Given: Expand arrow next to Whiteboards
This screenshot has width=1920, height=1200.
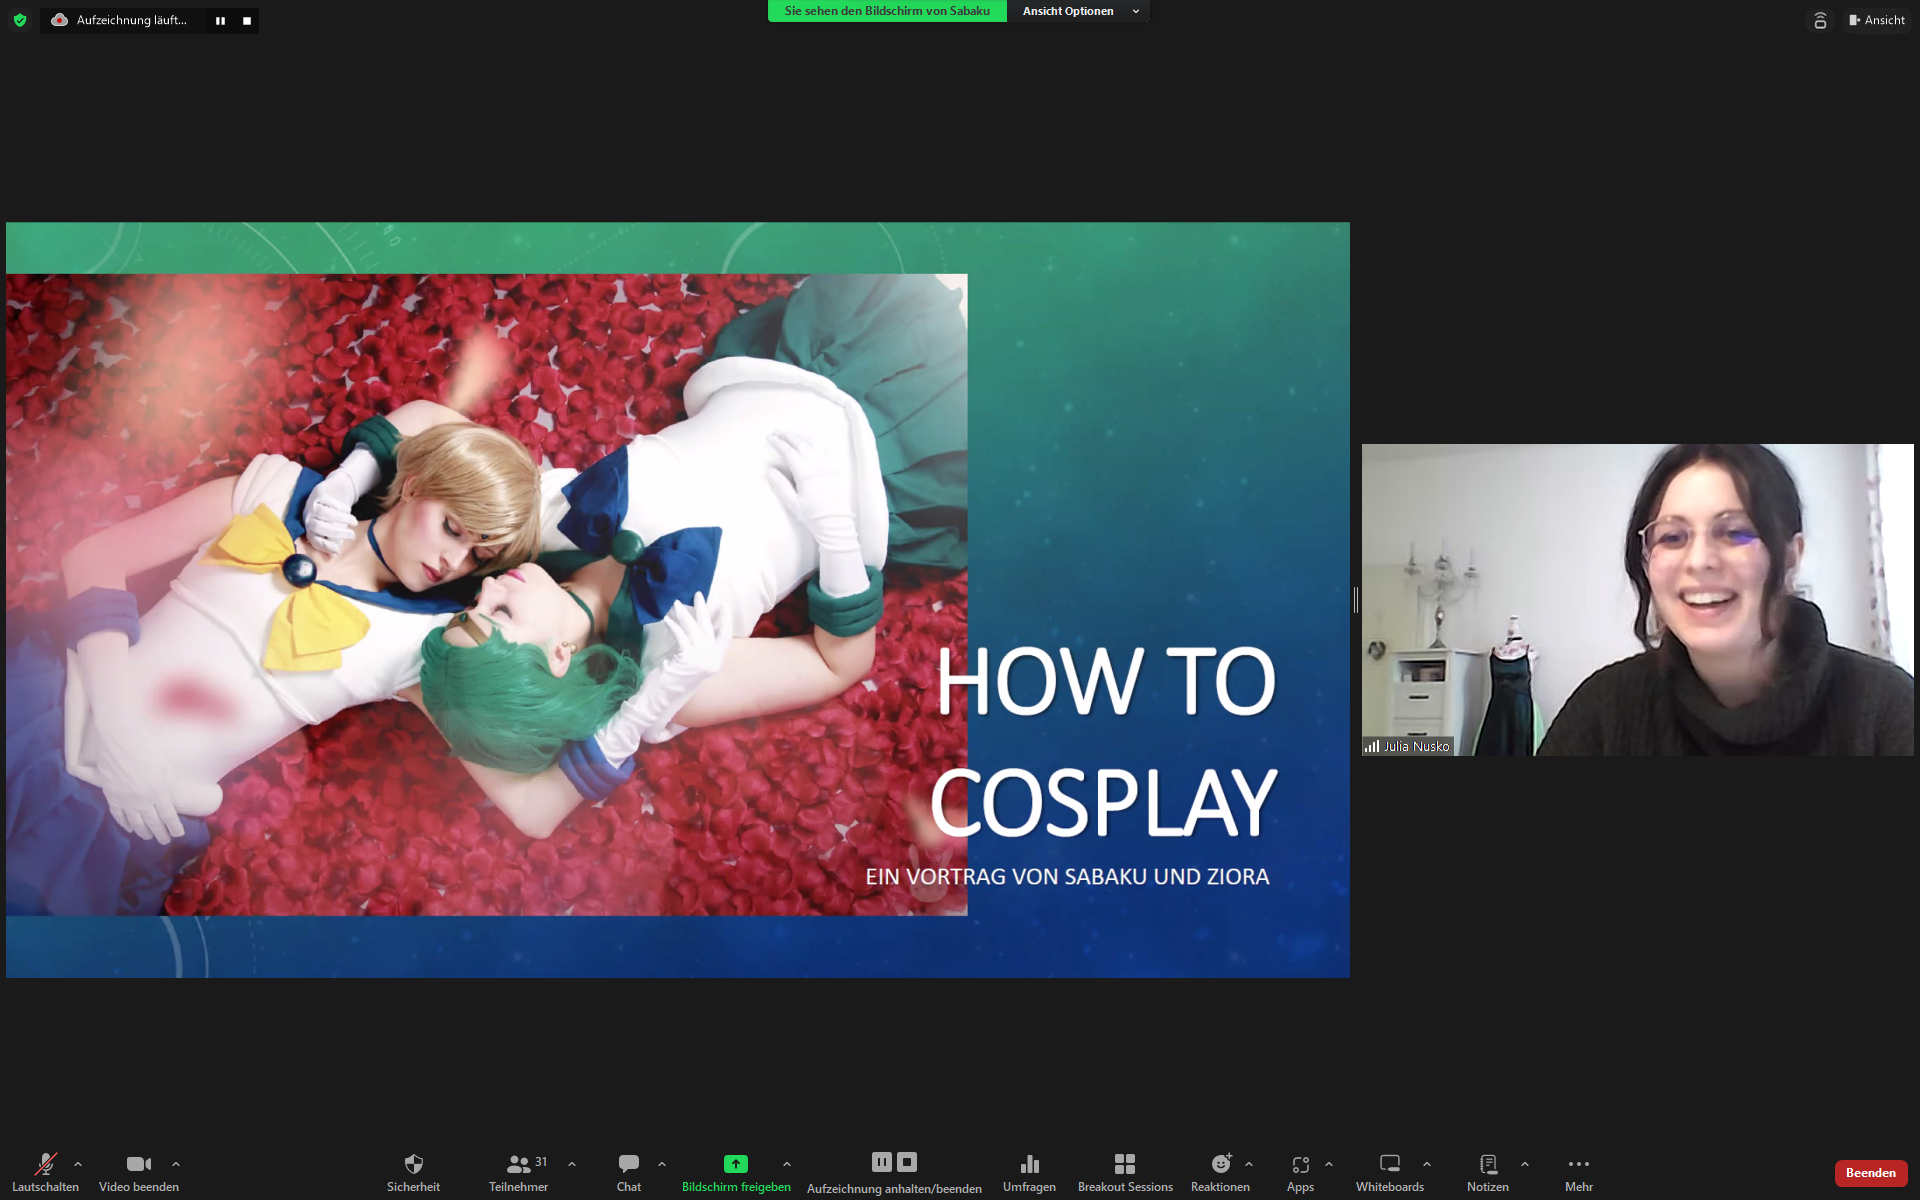Looking at the screenshot, I should [x=1427, y=1164].
